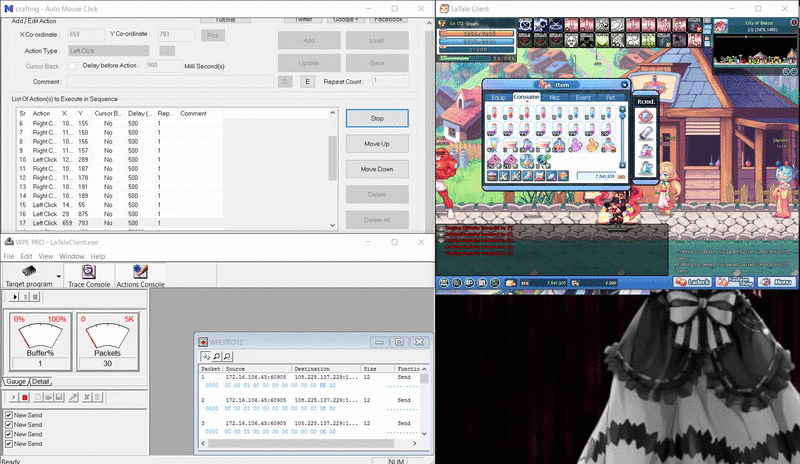Image resolution: width=800 pixels, height=464 pixels.
Task: Click the play icon in filter toolbar
Action: coord(14,397)
